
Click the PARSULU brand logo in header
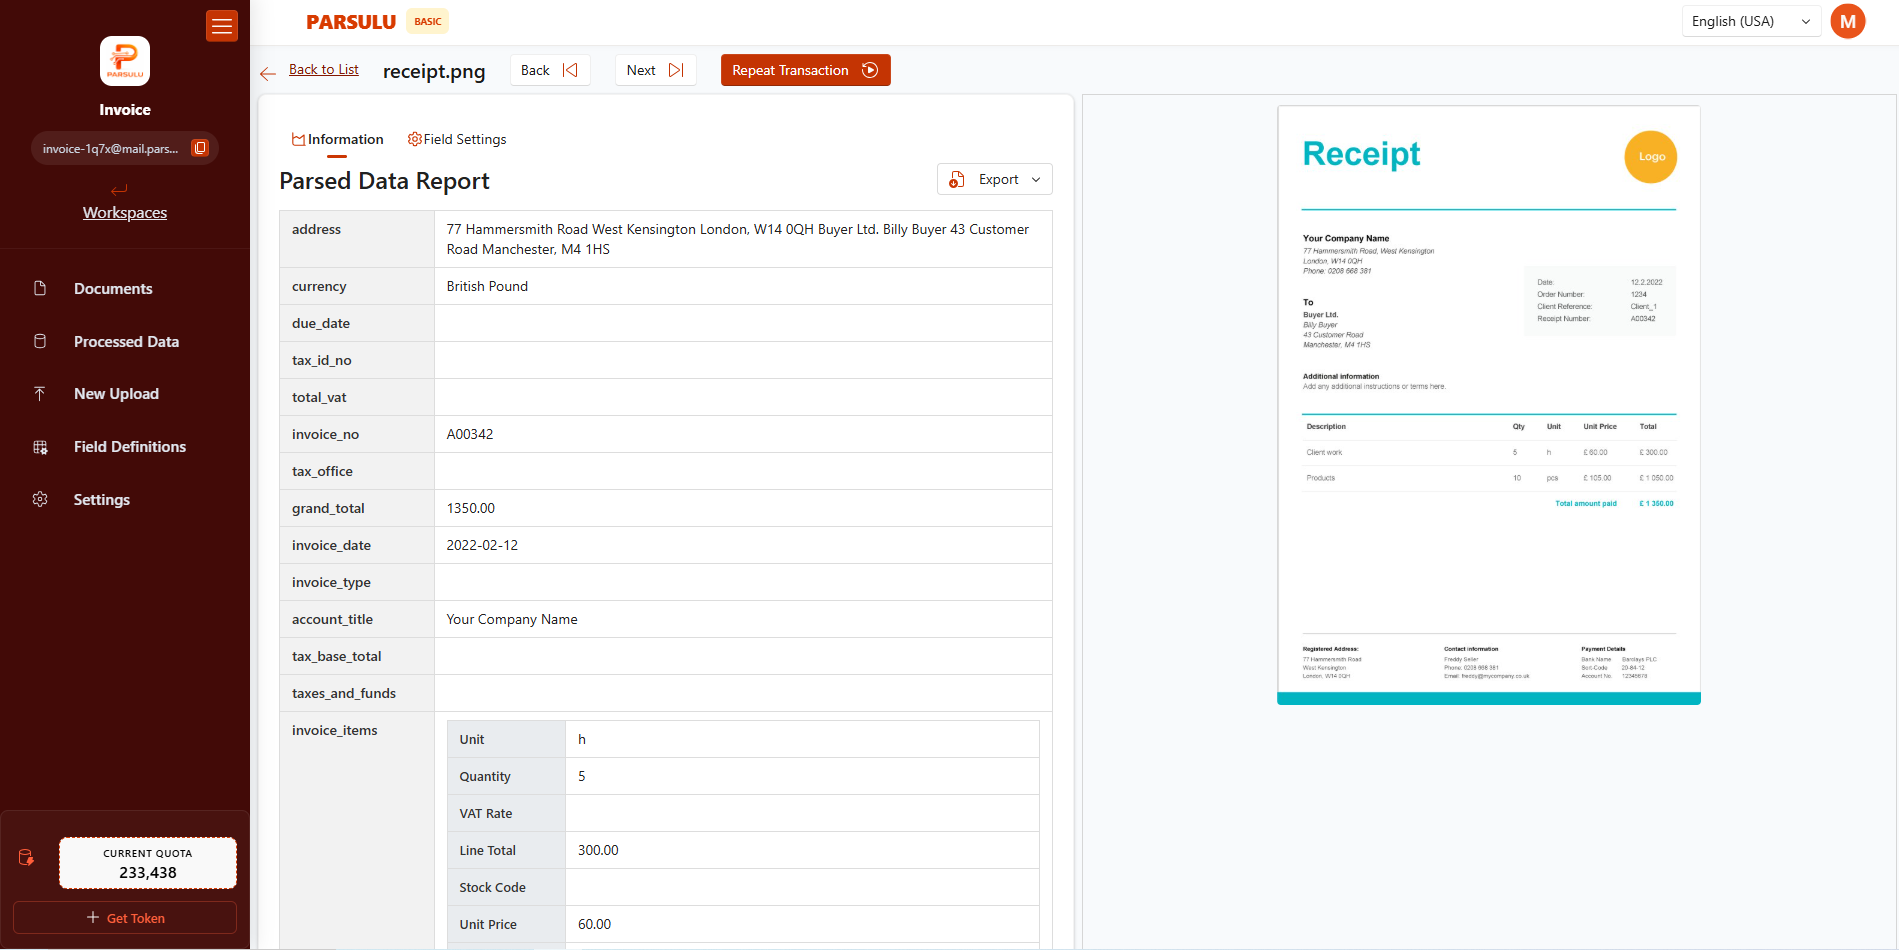coord(351,22)
